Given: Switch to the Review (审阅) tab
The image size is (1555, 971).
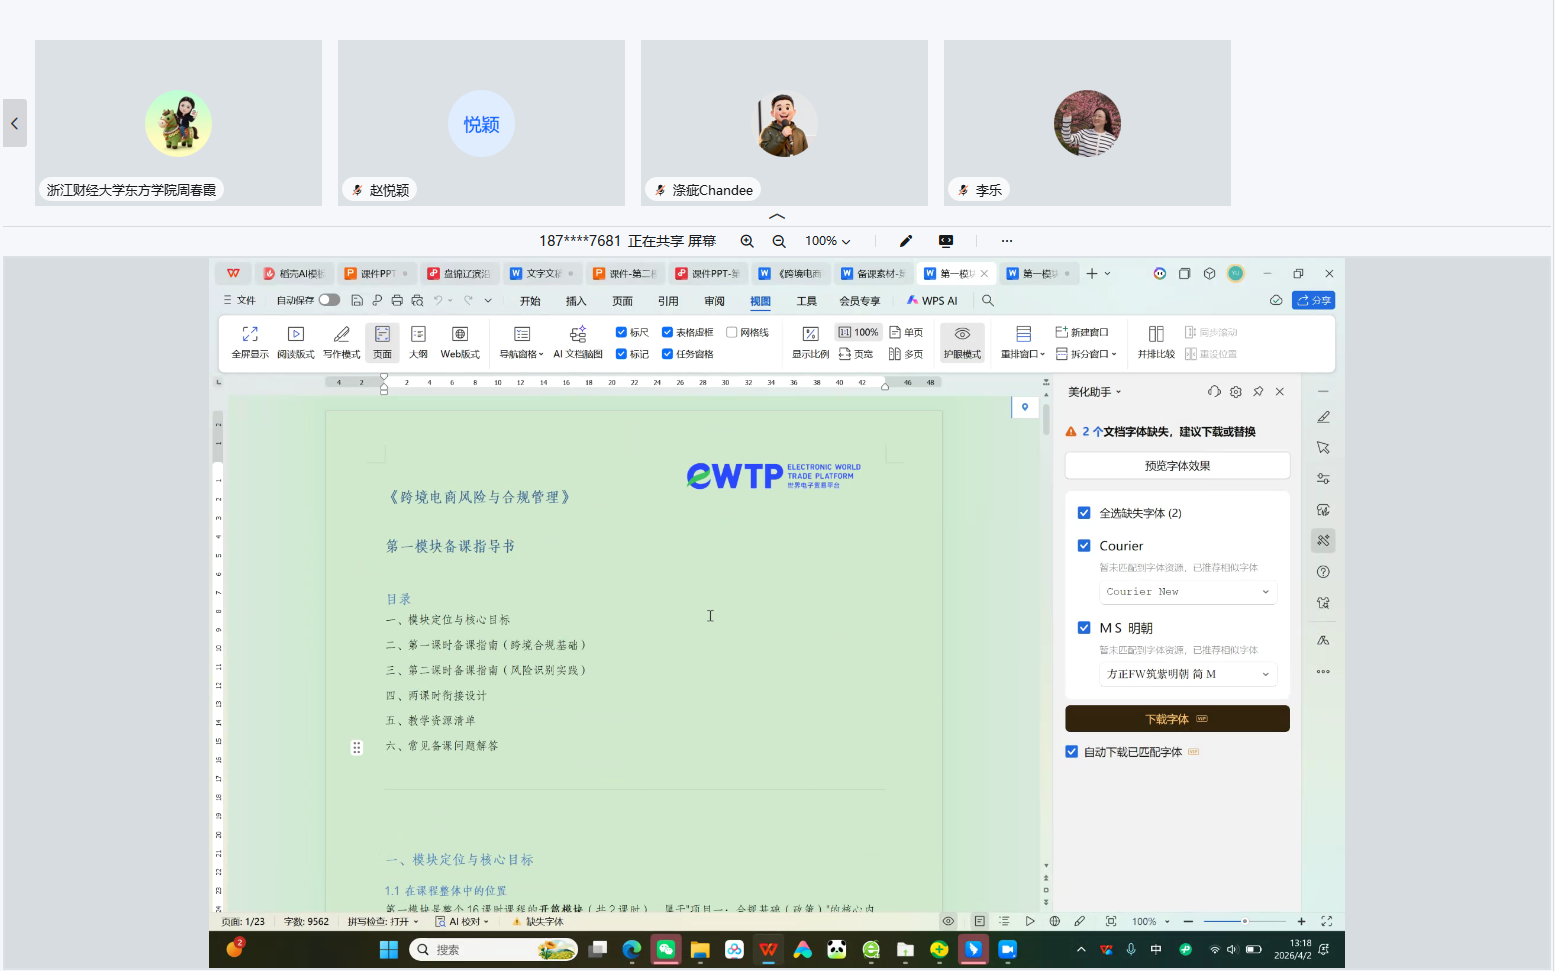Looking at the screenshot, I should [x=714, y=301].
